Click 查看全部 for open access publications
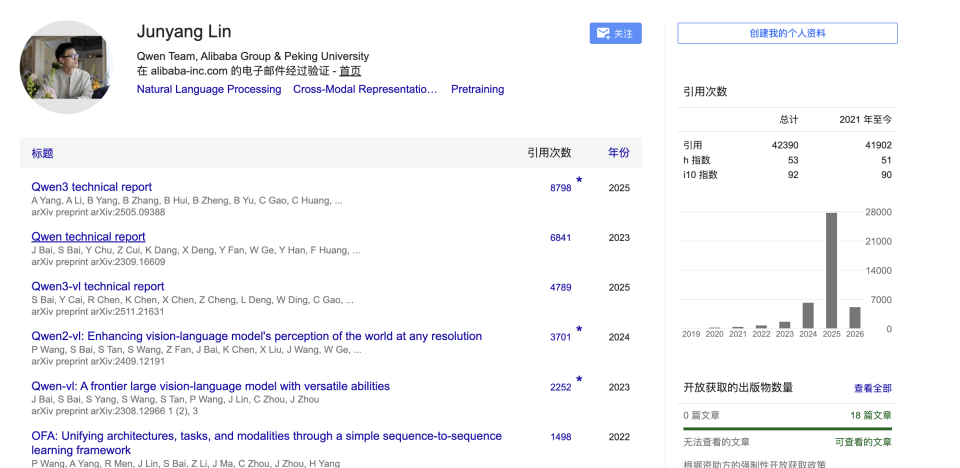The image size is (960, 468). [x=872, y=388]
